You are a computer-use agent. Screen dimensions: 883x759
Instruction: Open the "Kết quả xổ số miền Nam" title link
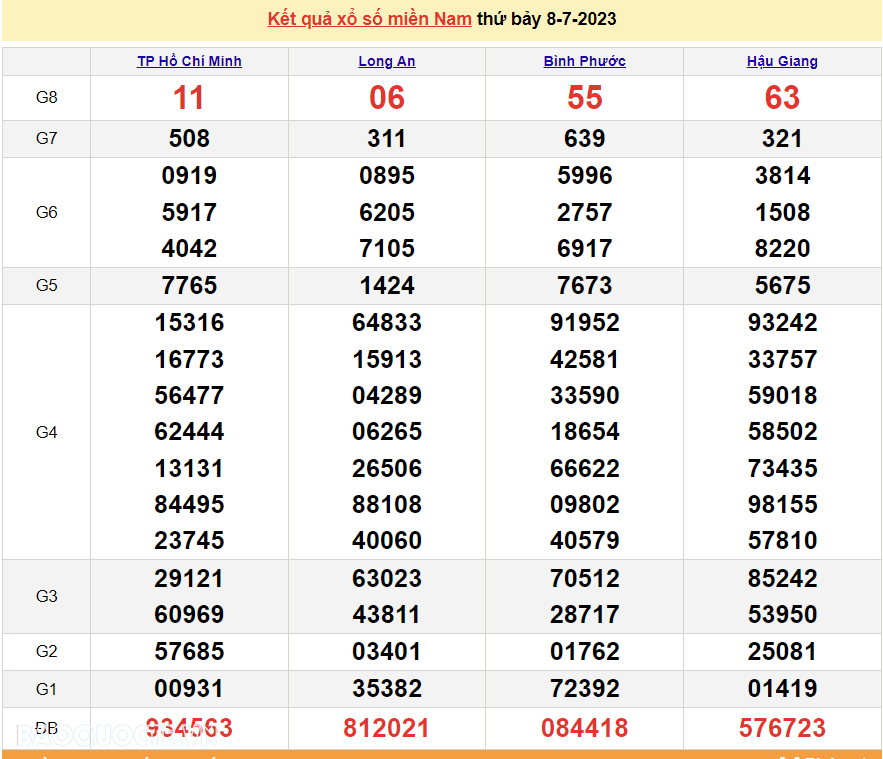click(367, 18)
